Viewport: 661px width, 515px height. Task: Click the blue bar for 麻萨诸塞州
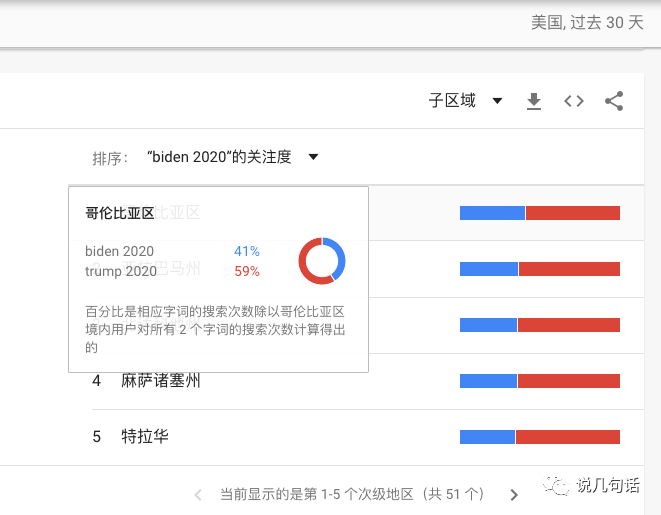pyautogui.click(x=488, y=381)
